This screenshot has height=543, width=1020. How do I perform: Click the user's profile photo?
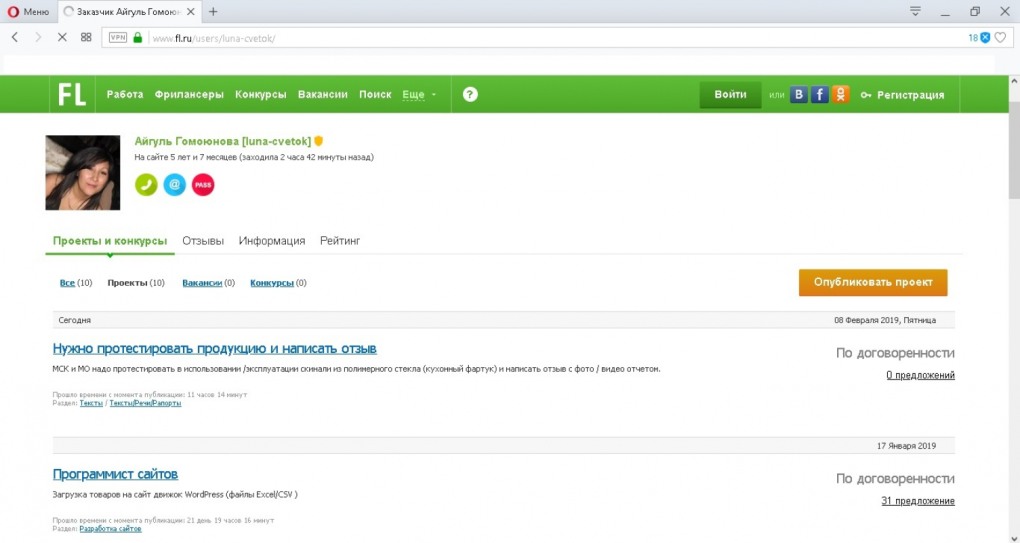click(x=83, y=172)
